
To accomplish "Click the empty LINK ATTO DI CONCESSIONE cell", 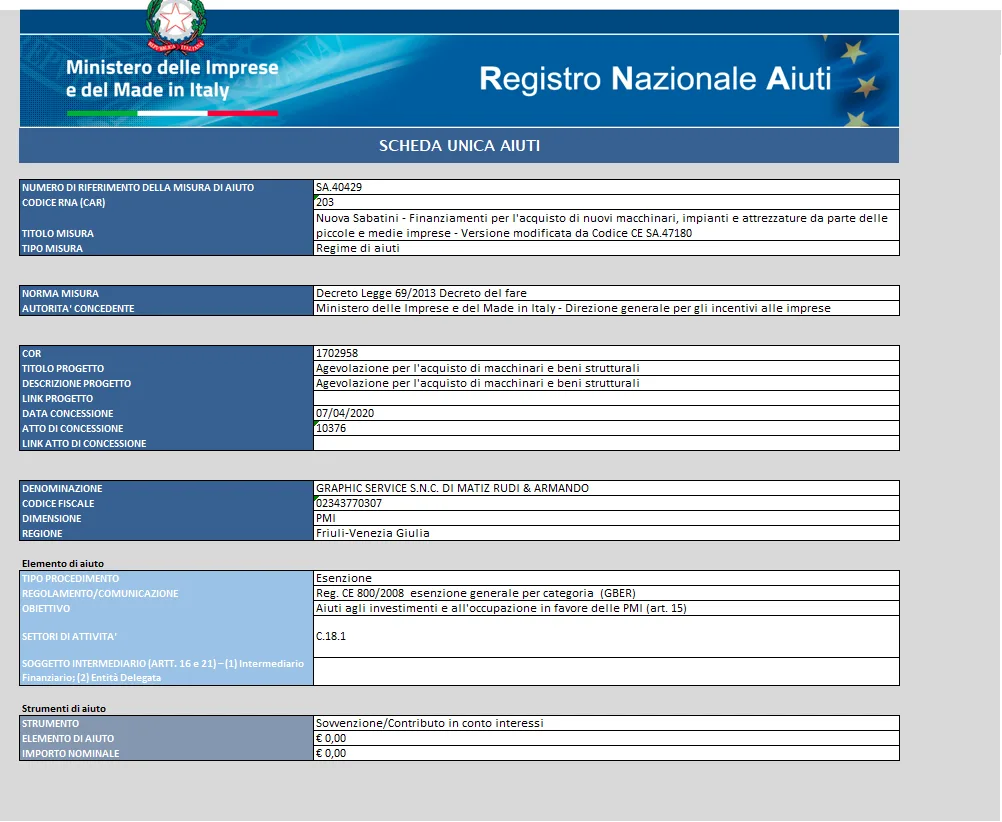I will pos(606,444).
